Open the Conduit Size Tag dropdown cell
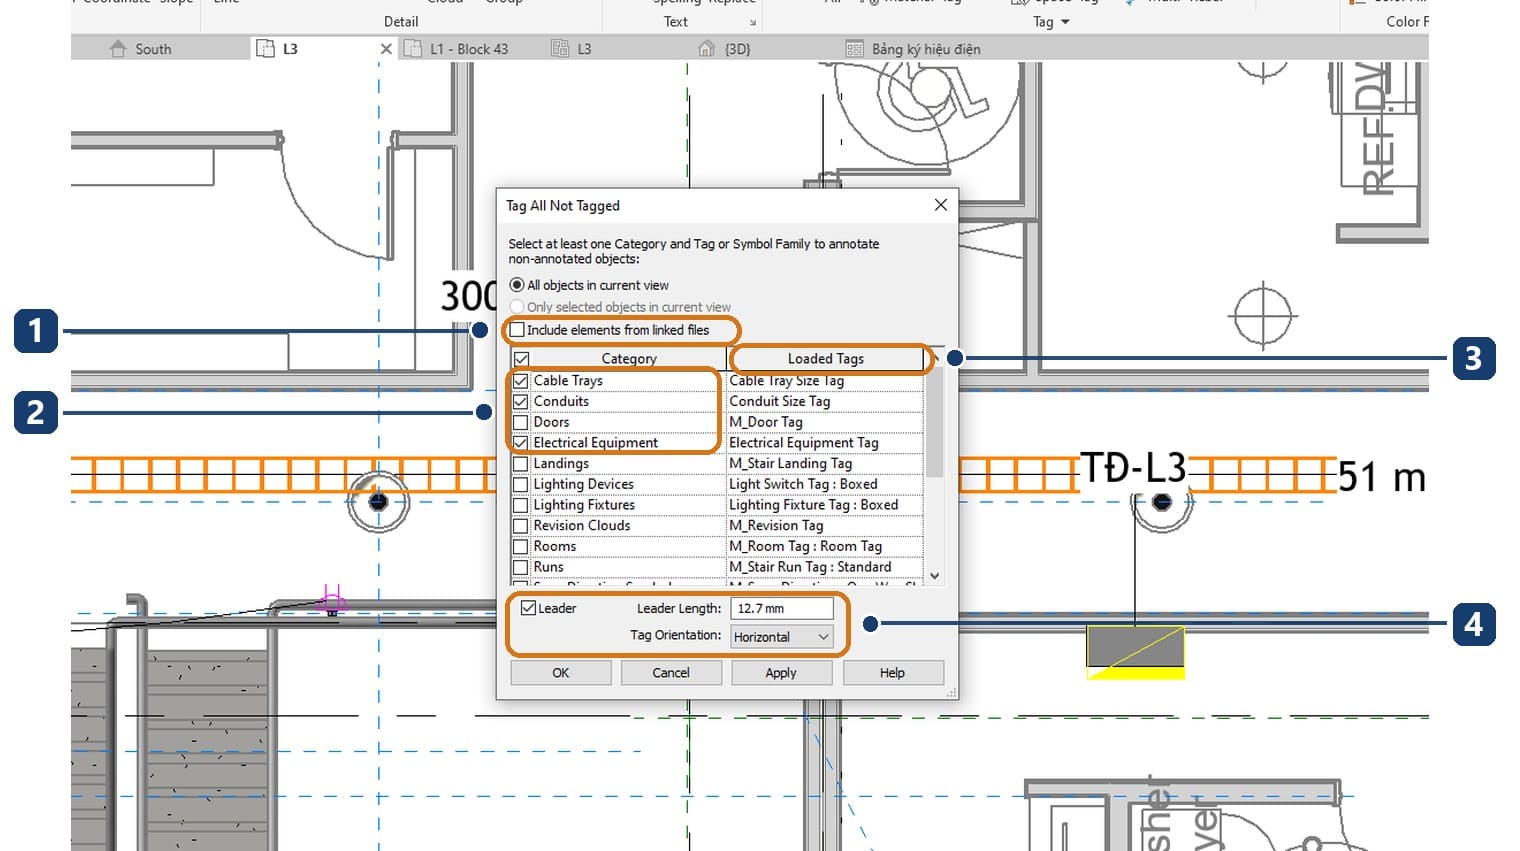The height and width of the screenshot is (851, 1520). (825, 402)
